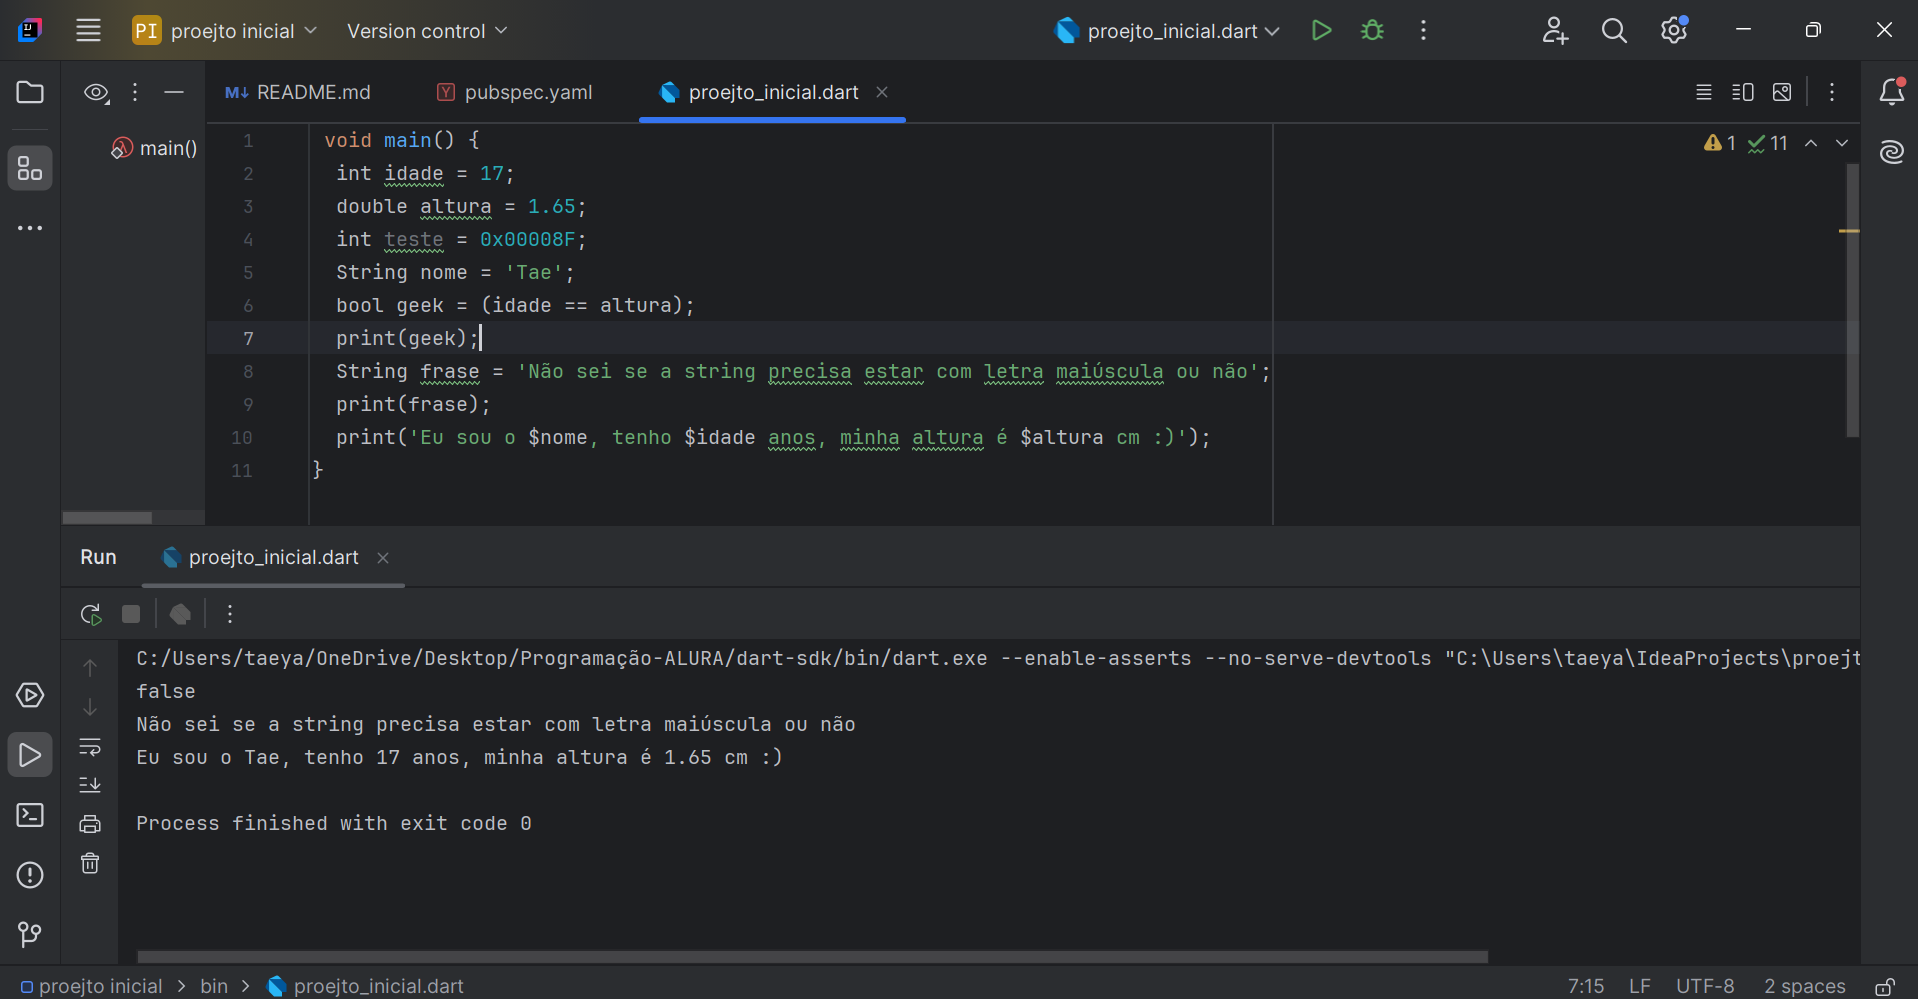Go to next highlighted error
The width and height of the screenshot is (1918, 999).
point(1842,143)
